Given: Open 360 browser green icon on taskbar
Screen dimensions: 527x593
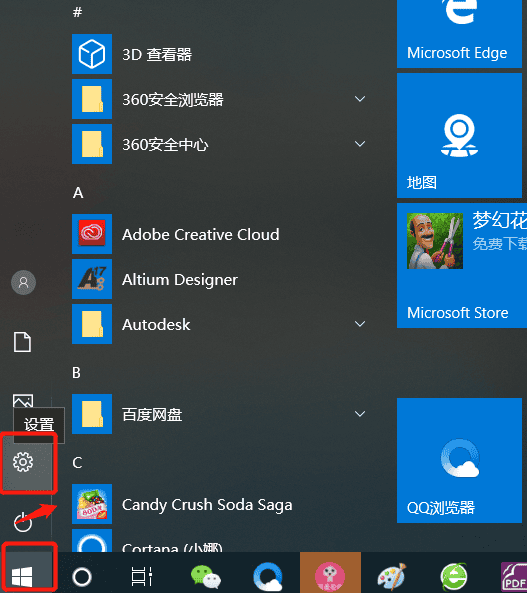Looking at the screenshot, I should pyautogui.click(x=454, y=577).
